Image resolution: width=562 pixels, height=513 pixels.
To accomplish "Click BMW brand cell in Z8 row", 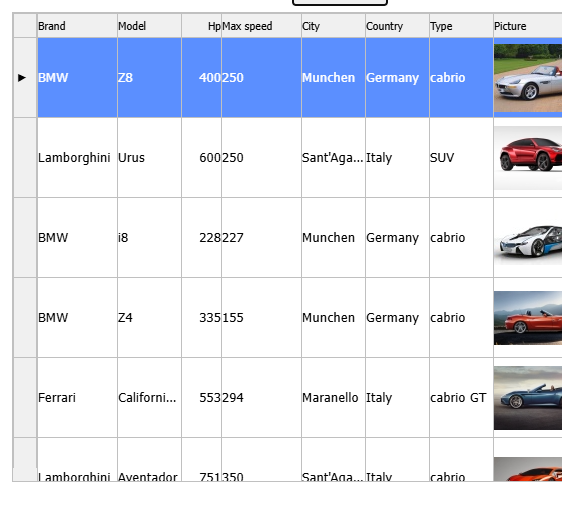I will 77,77.
